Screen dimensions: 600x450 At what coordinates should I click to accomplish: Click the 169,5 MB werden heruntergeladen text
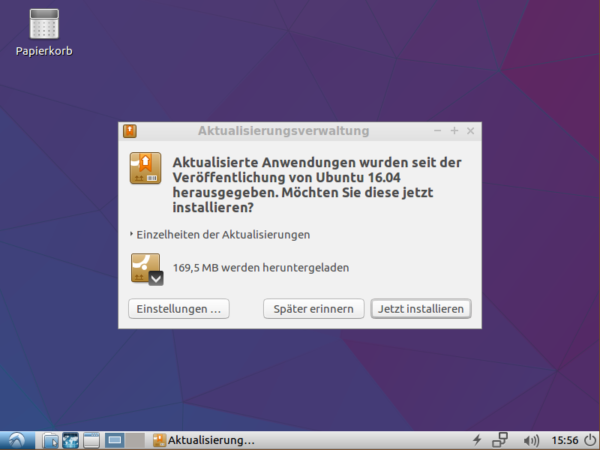(x=261, y=267)
